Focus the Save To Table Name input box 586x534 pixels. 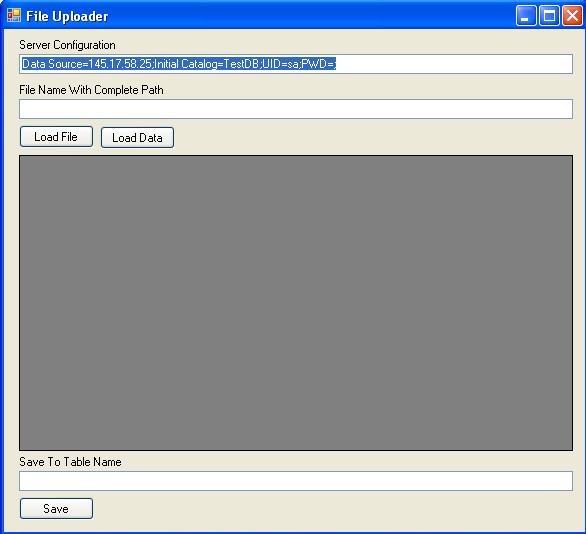(x=296, y=481)
